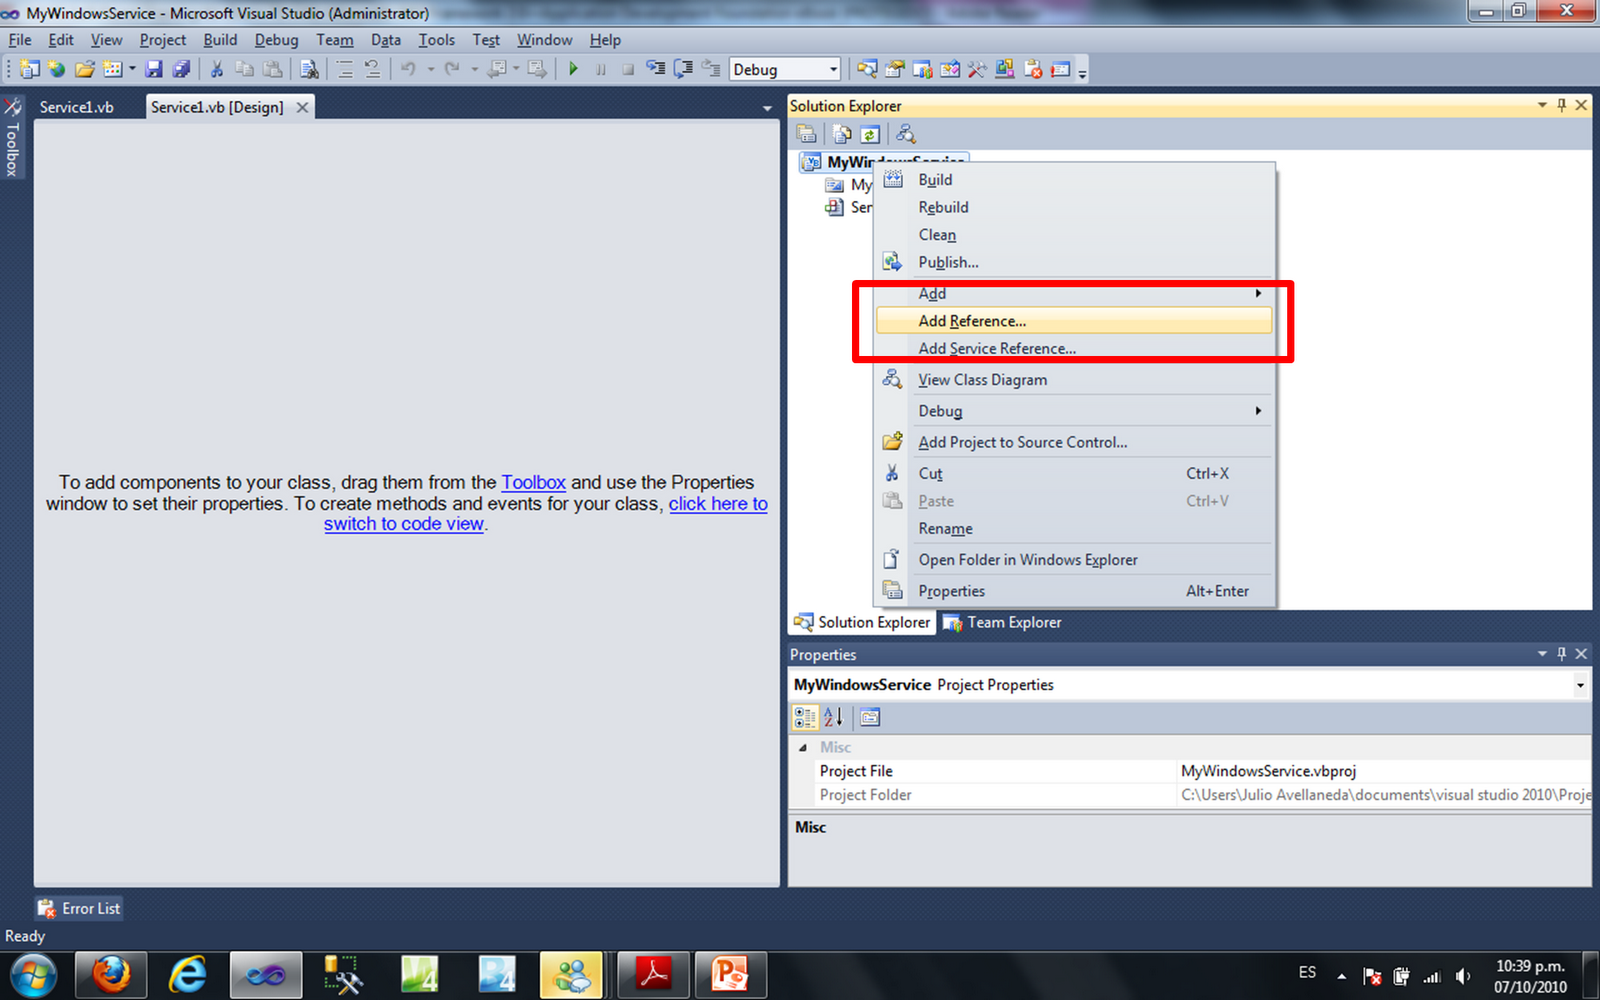Screen dimensions: 1600x1000
Task: Collapse the Misc category in Properties
Action: point(804,747)
